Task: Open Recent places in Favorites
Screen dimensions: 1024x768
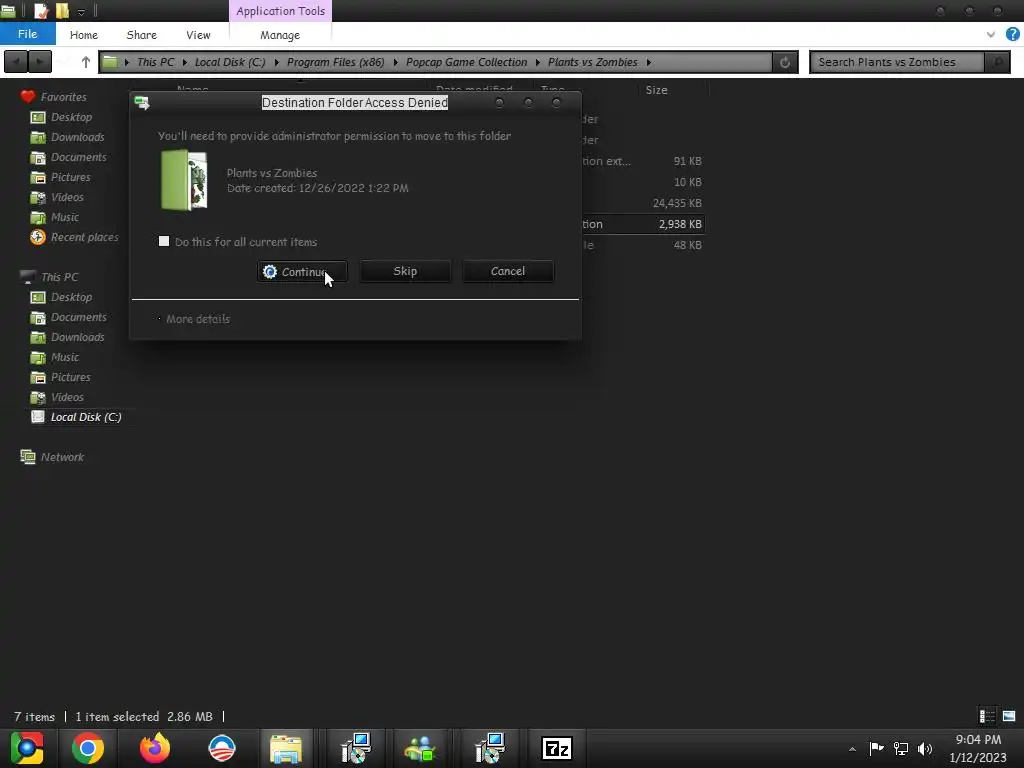Action: (84, 237)
